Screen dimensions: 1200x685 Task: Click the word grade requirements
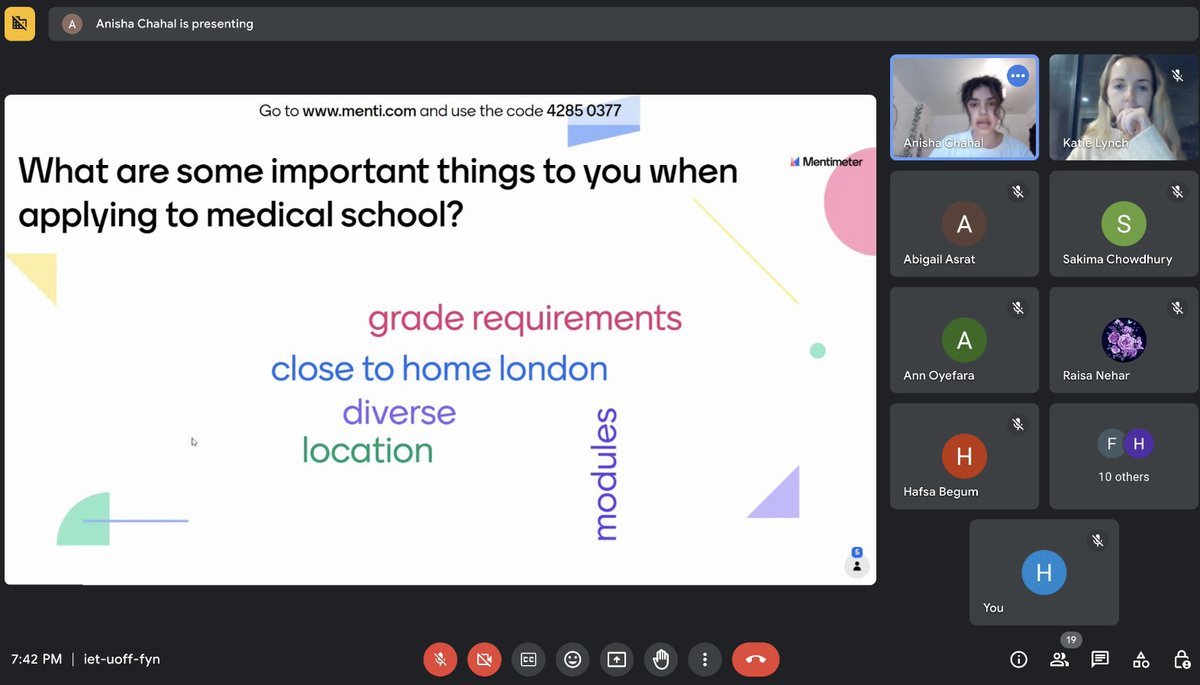(x=525, y=319)
